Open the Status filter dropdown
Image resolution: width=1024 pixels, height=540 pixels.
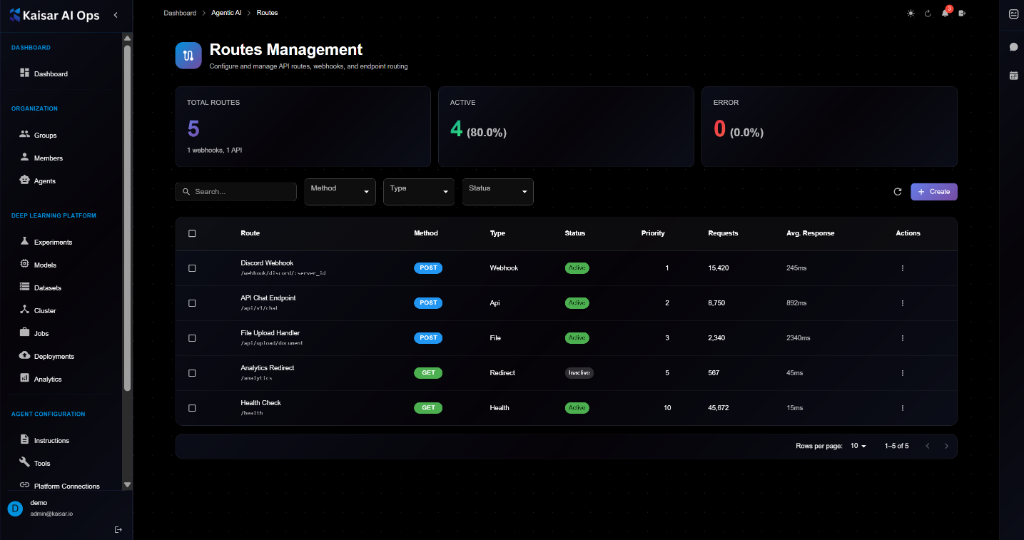click(x=498, y=192)
